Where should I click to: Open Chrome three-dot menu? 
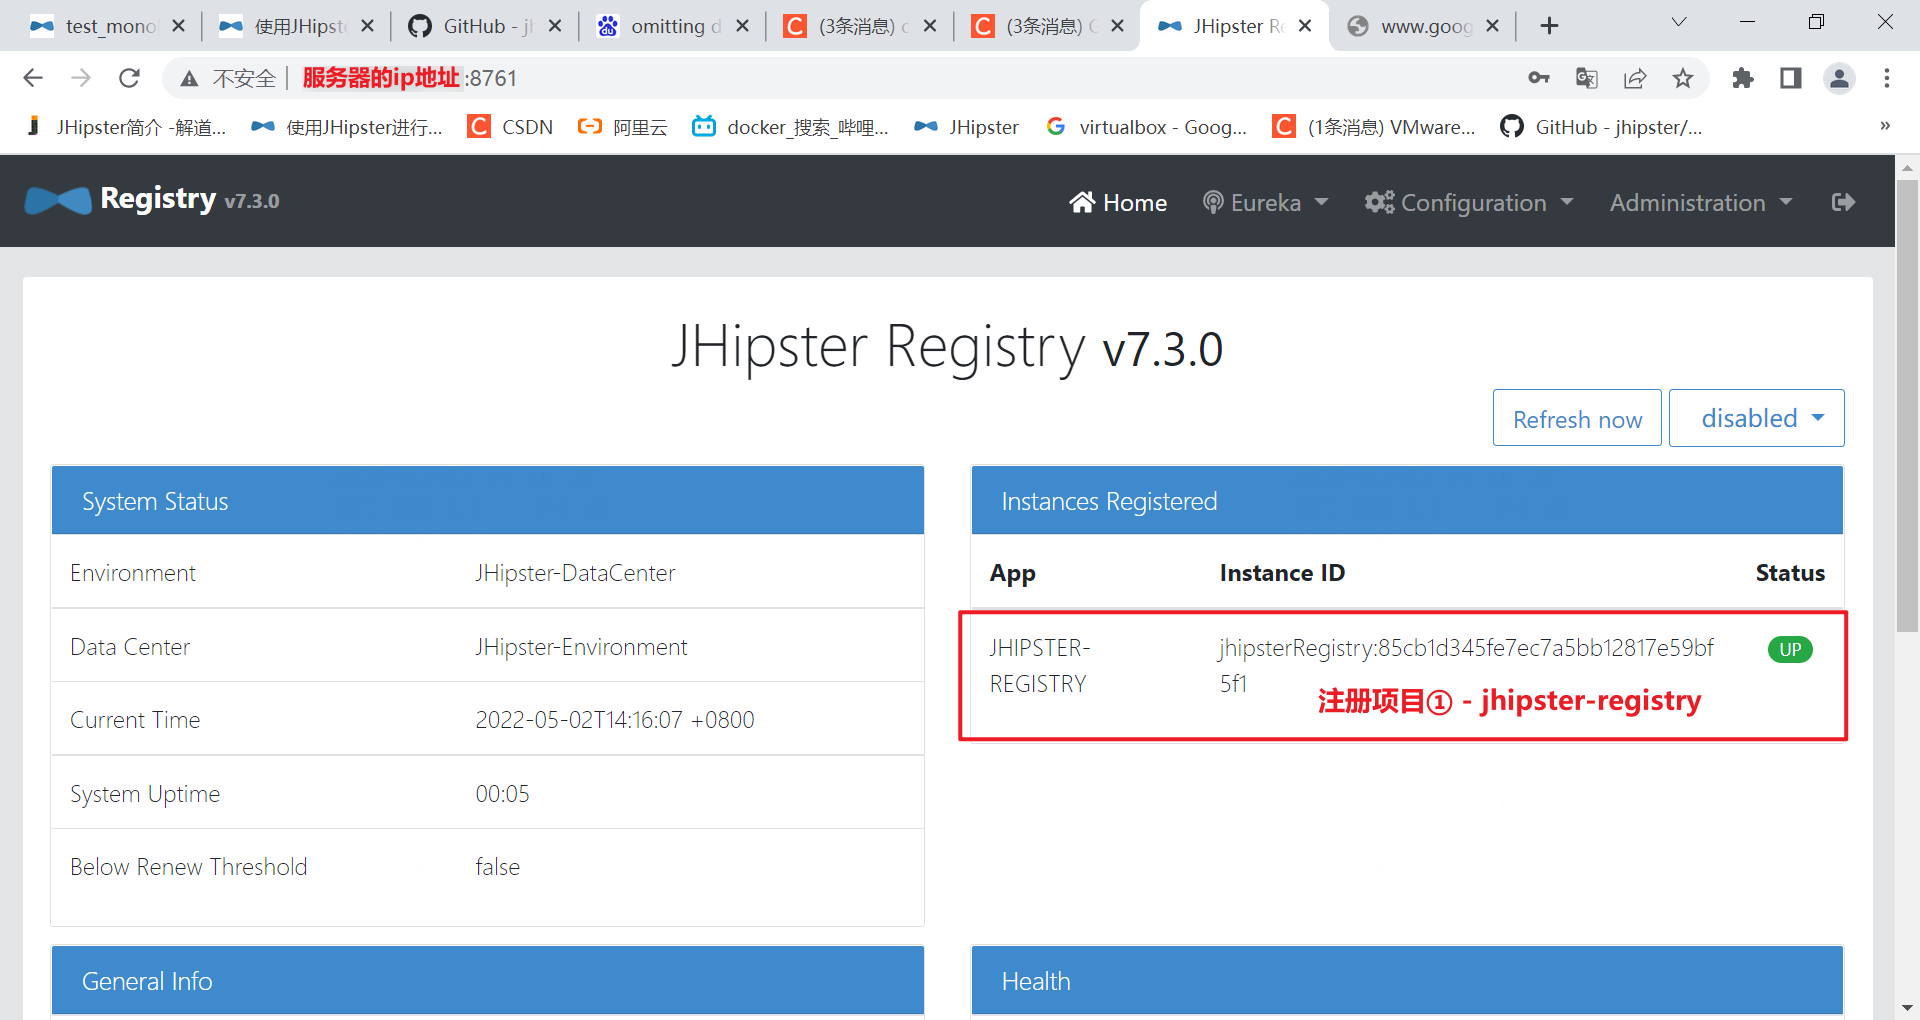click(x=1887, y=78)
